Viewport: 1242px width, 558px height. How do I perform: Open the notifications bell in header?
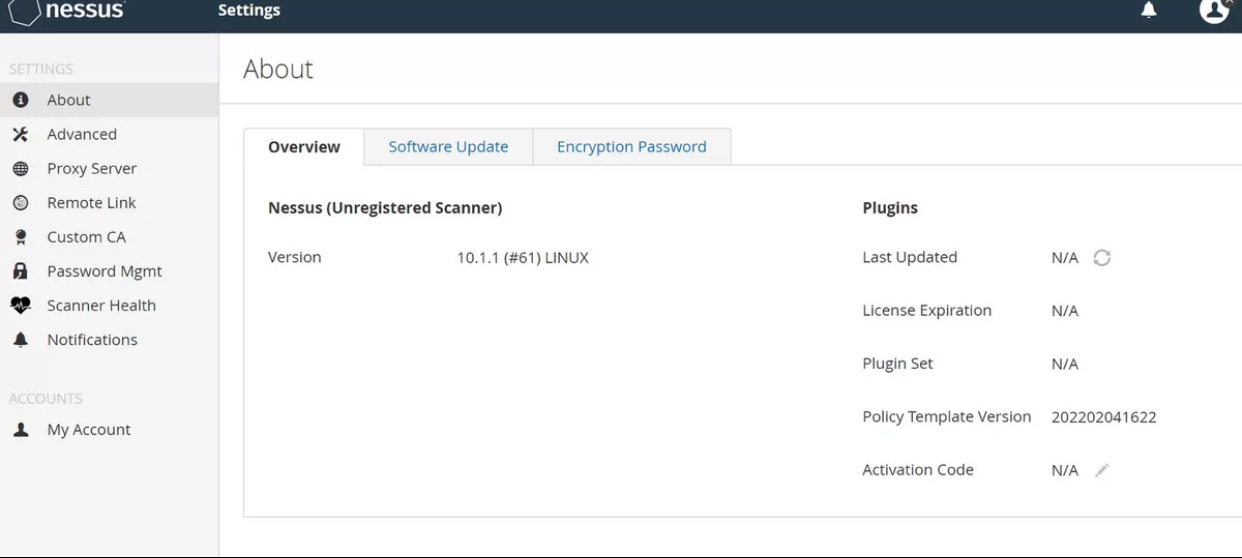[x=1149, y=10]
